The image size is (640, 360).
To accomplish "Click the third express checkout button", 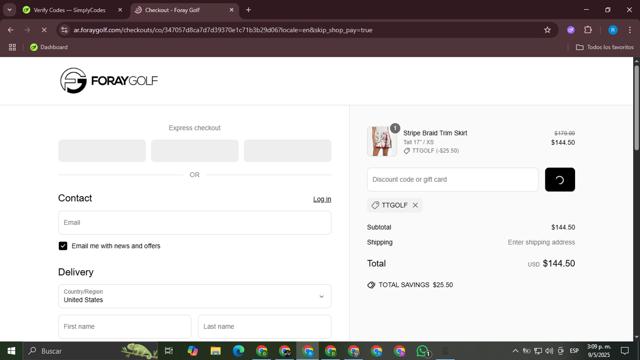I will pos(288,151).
